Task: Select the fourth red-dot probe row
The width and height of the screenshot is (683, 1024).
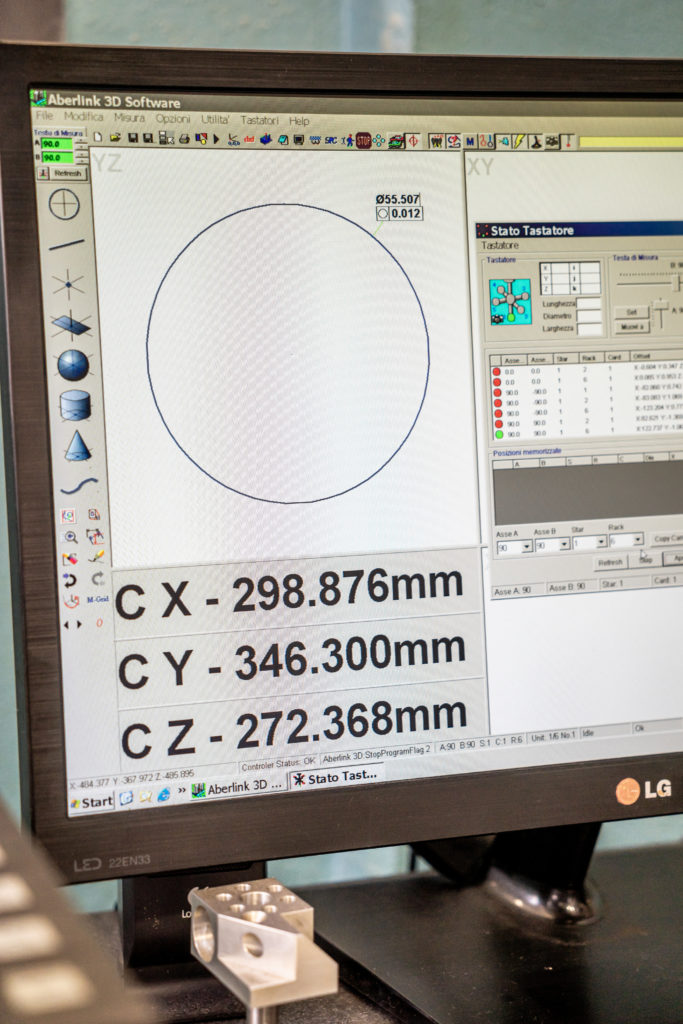Action: 586,402
